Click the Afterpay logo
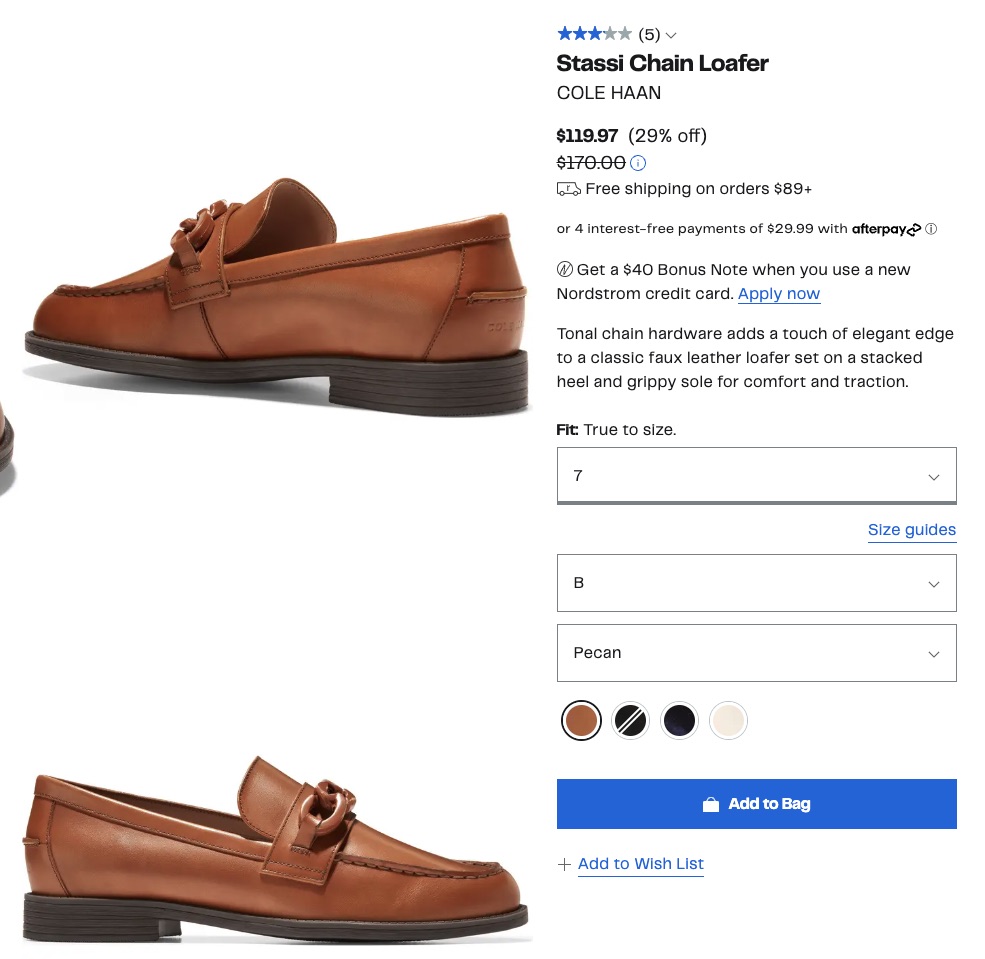This screenshot has width=985, height=959. click(x=886, y=229)
